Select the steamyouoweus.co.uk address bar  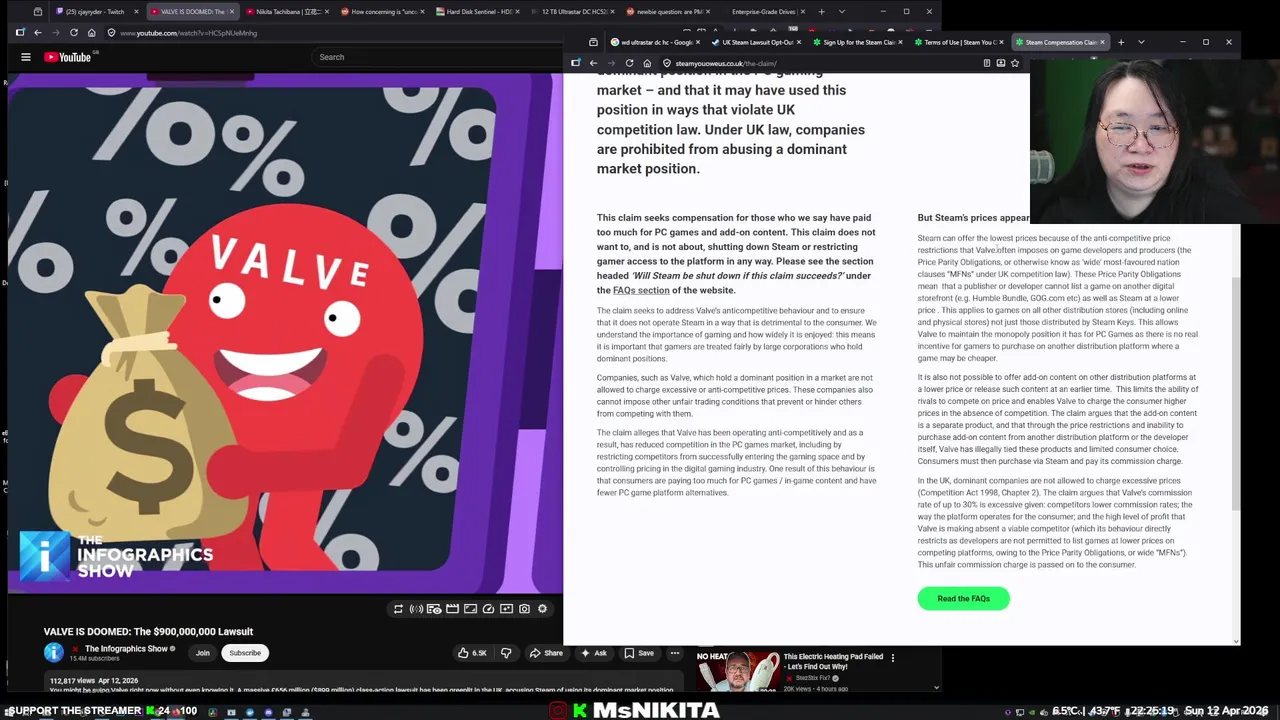pyautogui.click(x=726, y=63)
